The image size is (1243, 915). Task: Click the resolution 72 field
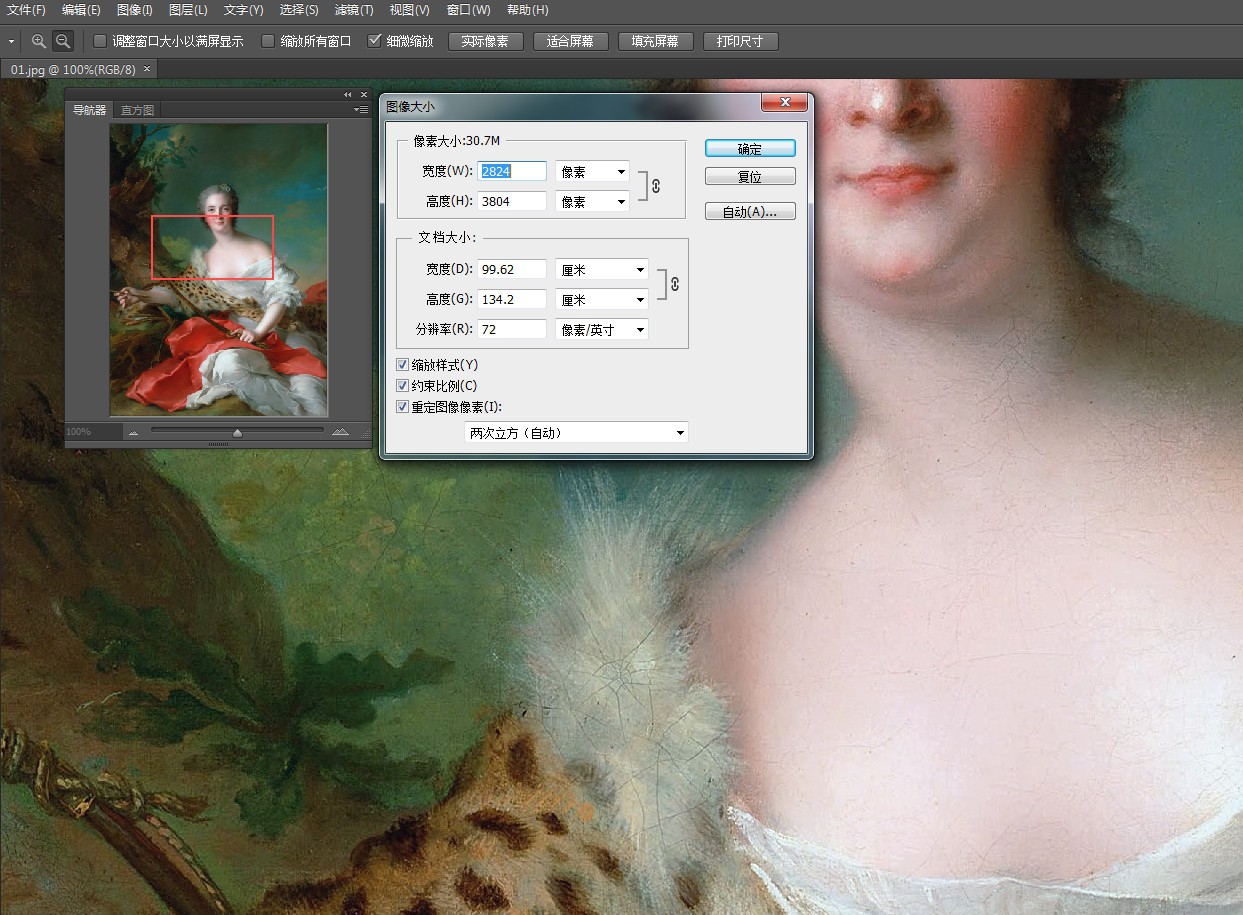(x=512, y=330)
